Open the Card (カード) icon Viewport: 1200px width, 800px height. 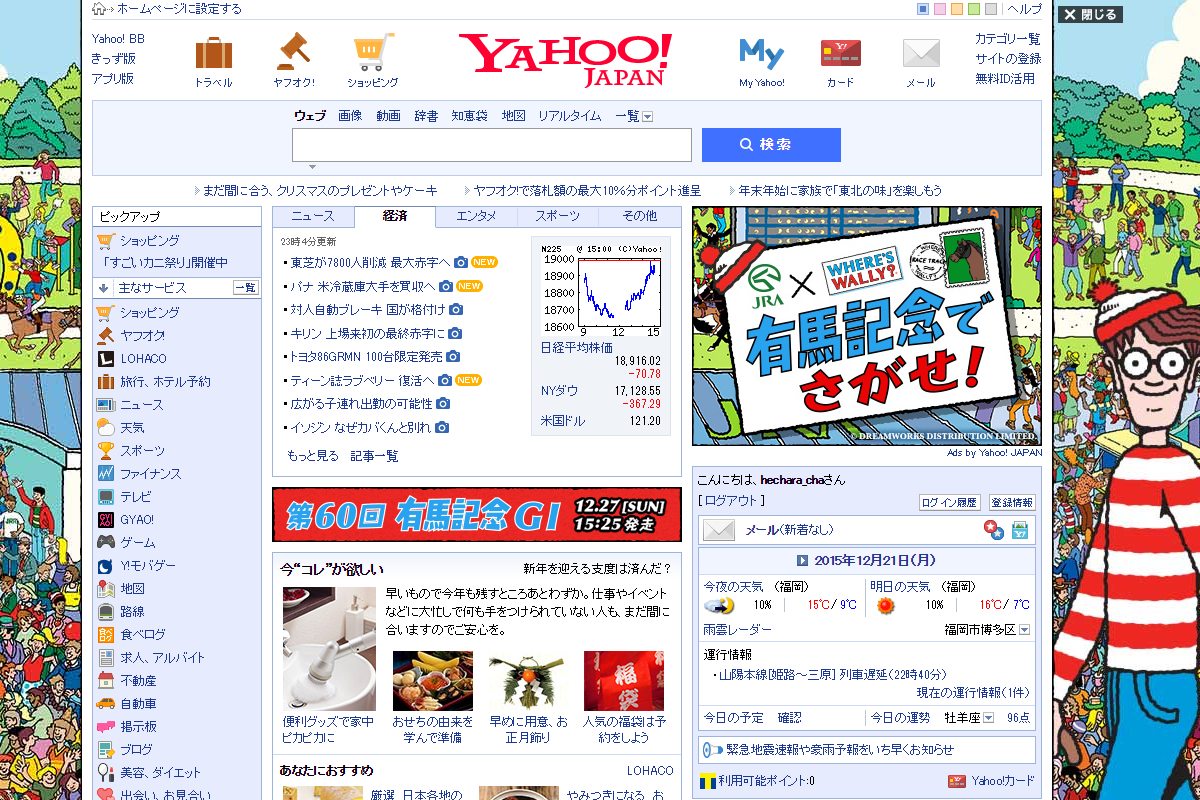pyautogui.click(x=841, y=52)
